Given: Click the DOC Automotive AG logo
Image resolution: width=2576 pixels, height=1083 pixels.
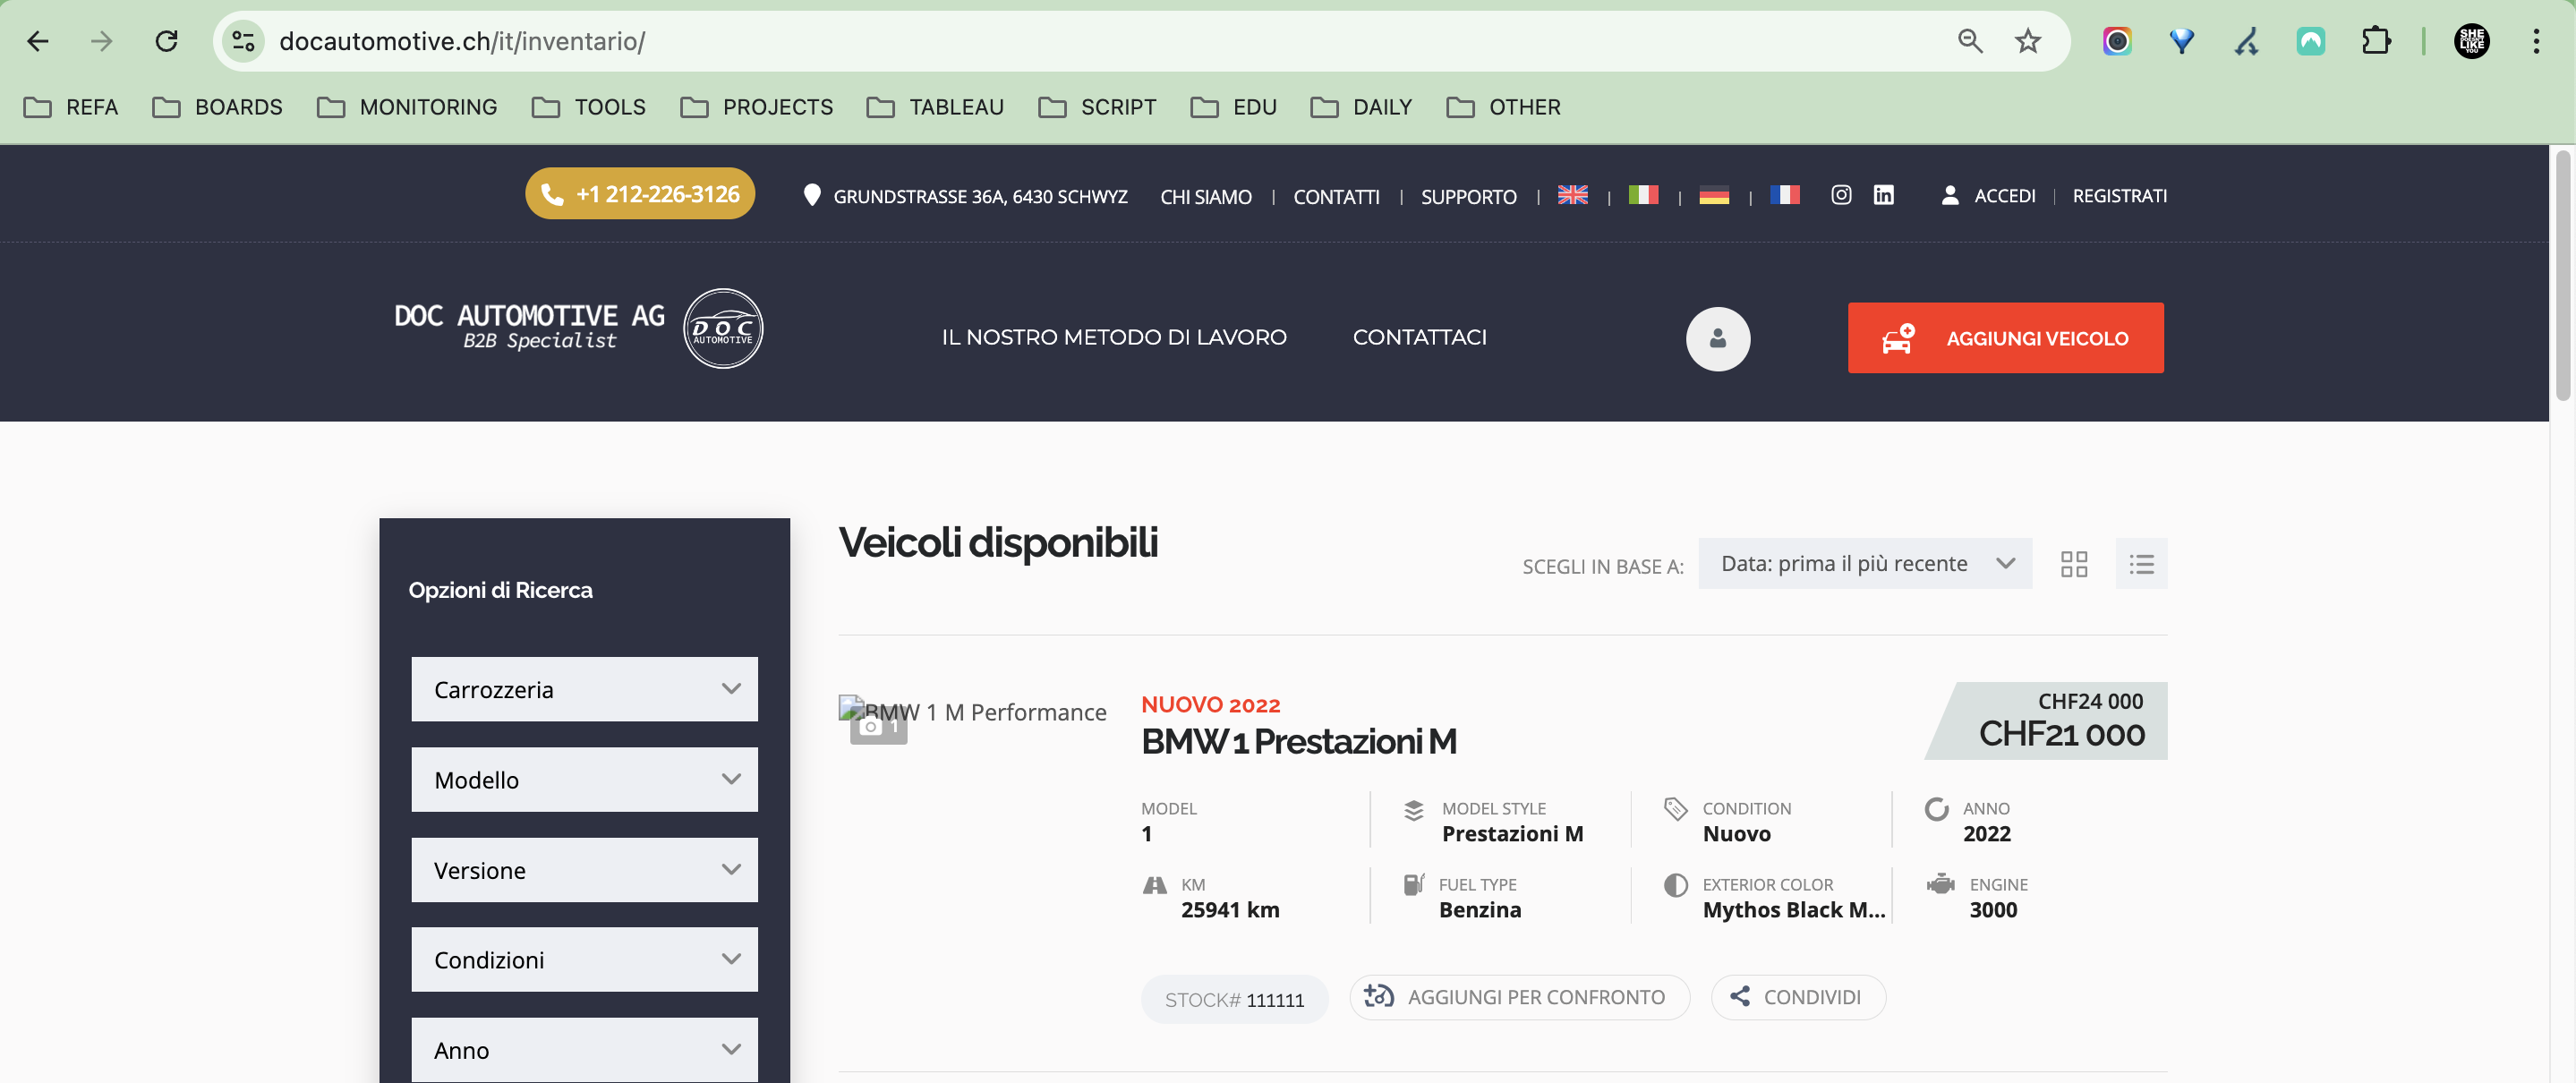Looking at the screenshot, I should (578, 328).
